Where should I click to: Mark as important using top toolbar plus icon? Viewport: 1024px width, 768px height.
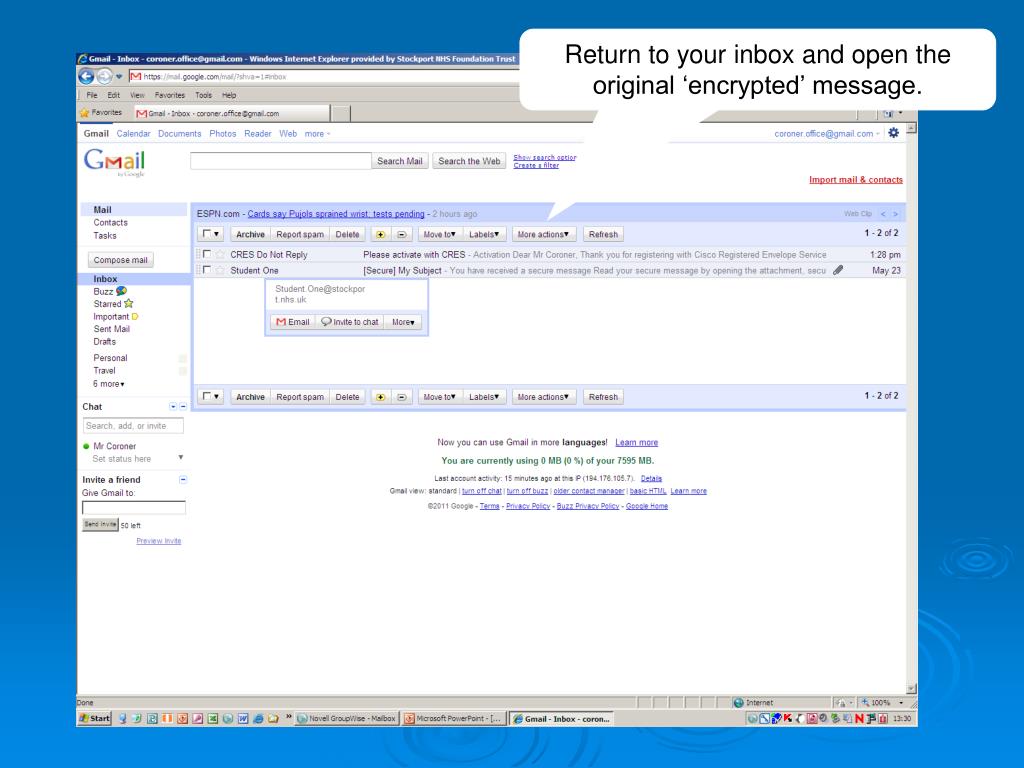[x=380, y=234]
